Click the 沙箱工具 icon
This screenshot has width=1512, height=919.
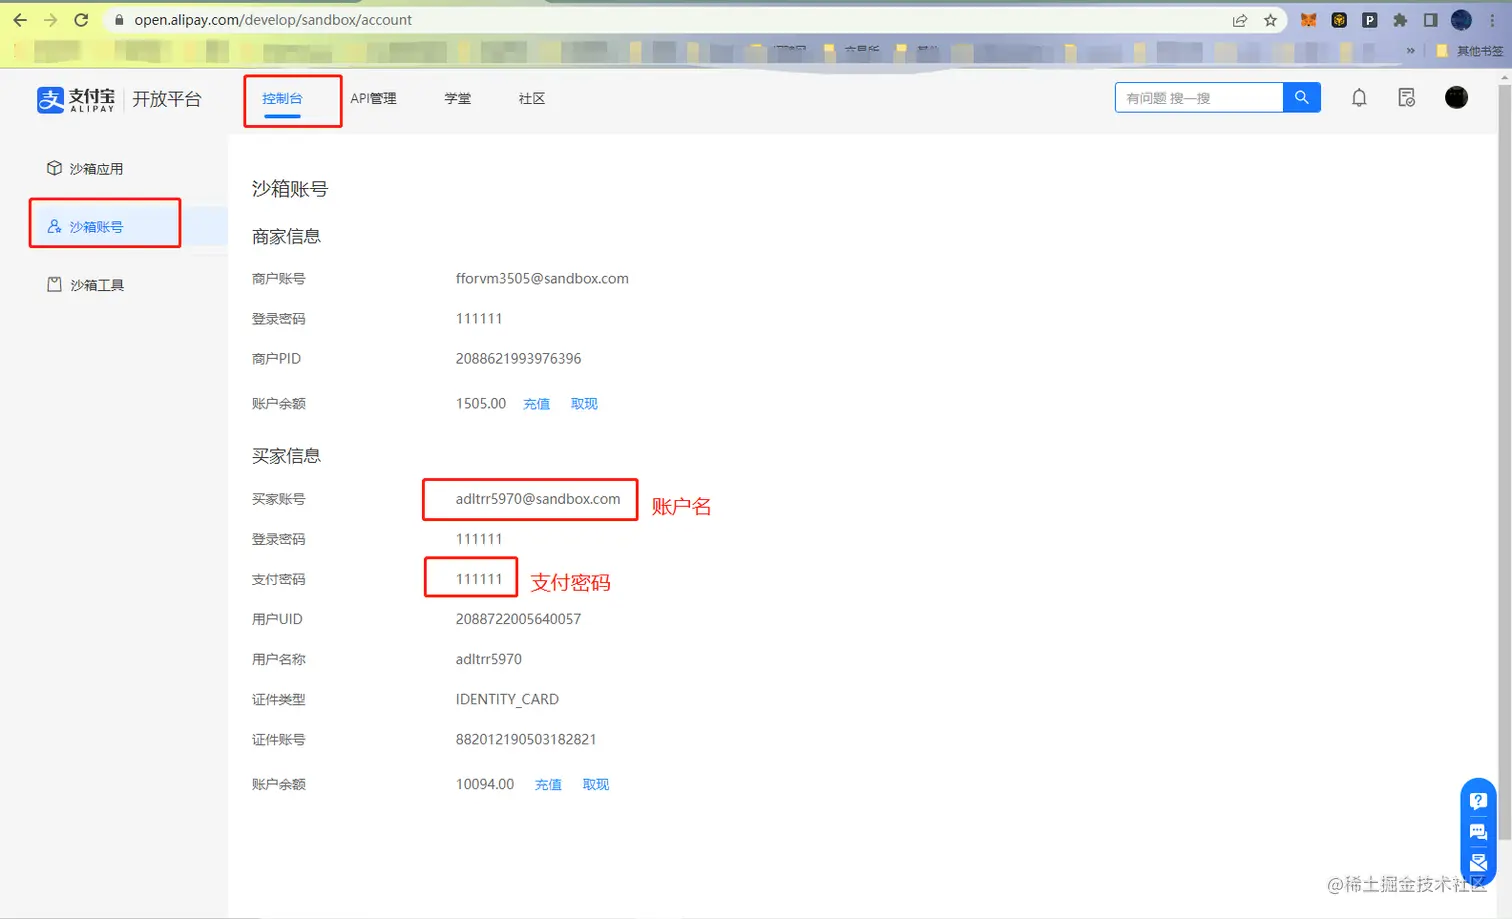point(54,284)
